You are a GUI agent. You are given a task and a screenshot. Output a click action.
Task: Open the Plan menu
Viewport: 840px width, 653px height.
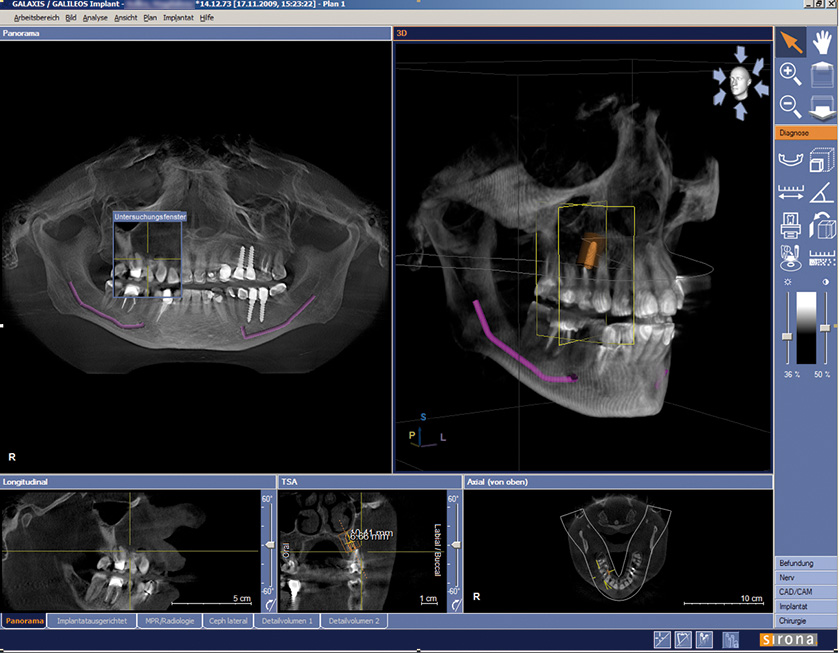(x=150, y=18)
